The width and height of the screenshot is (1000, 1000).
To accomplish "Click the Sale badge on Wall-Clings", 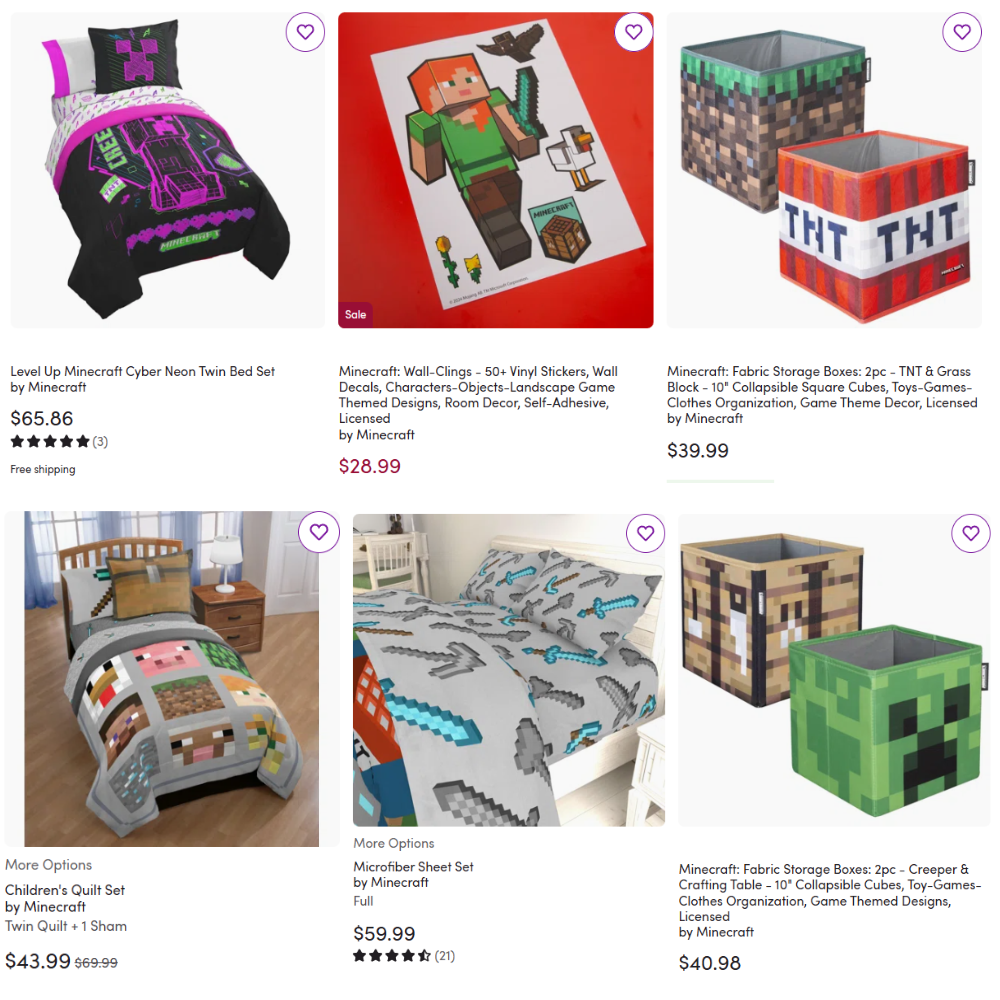I will pos(355,314).
